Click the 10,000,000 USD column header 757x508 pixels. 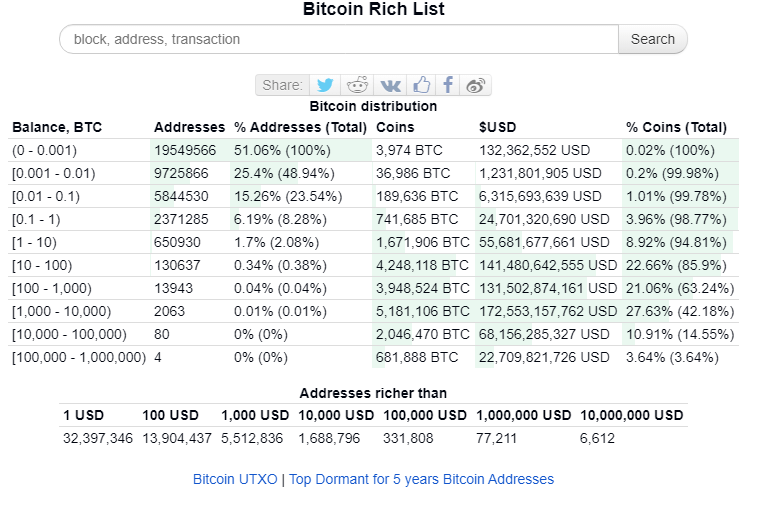[x=631, y=415]
